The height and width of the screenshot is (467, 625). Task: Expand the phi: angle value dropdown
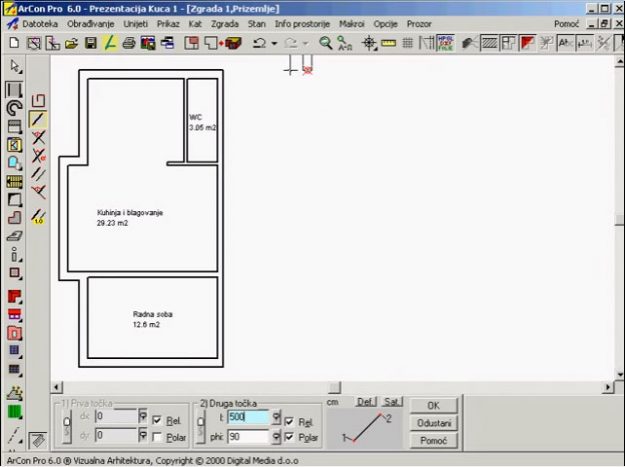[x=278, y=436]
